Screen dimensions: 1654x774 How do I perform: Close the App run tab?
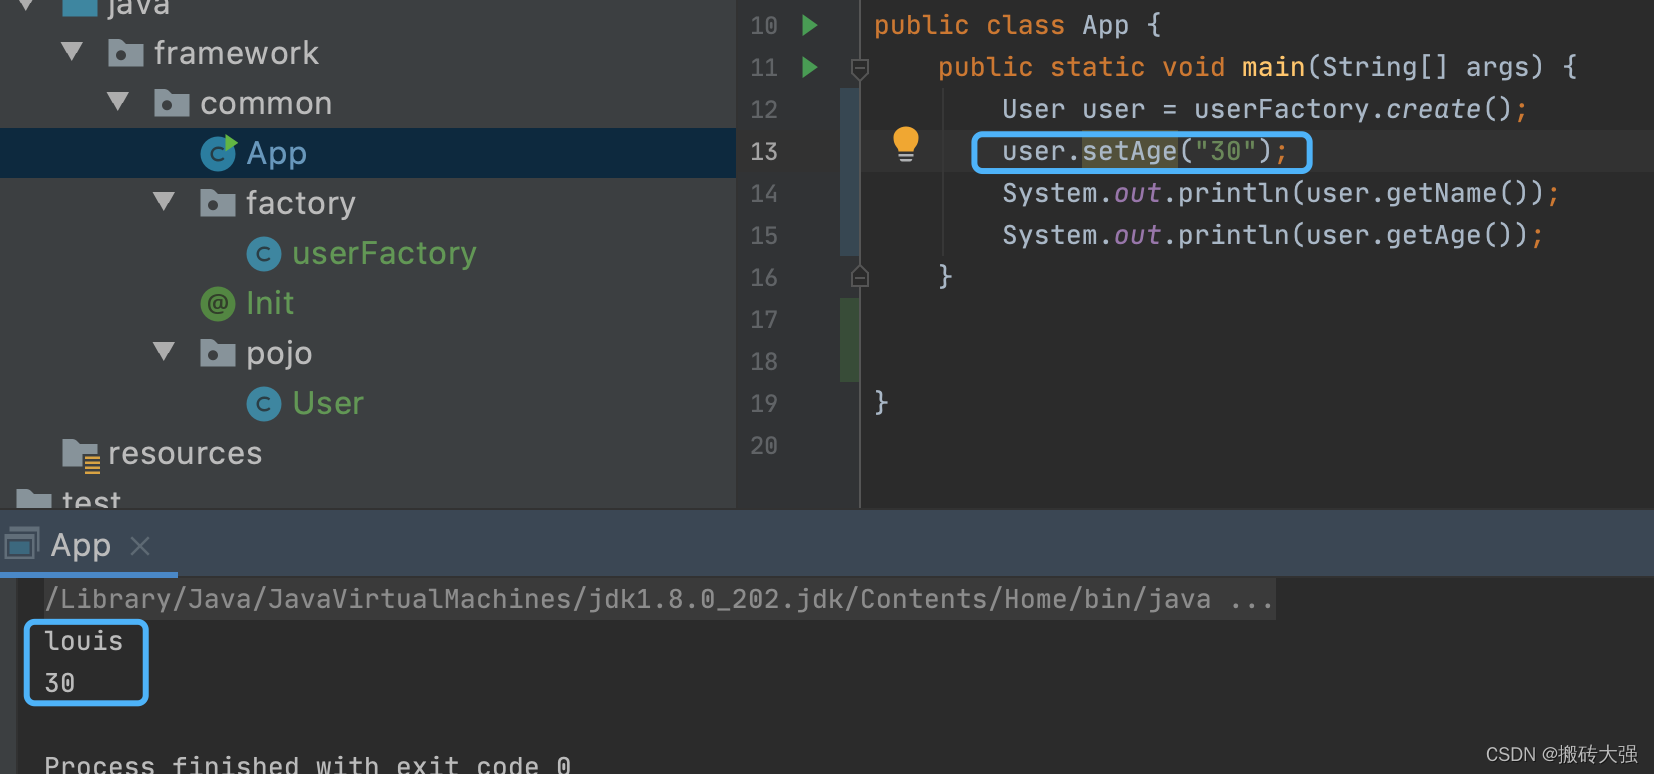click(x=140, y=546)
